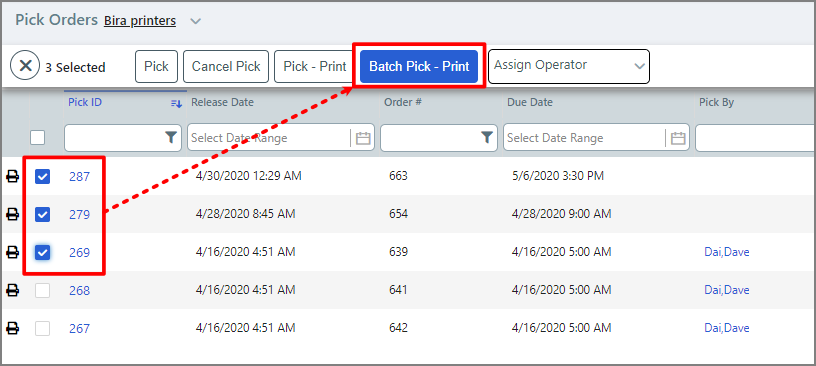The width and height of the screenshot is (816, 366).
Task: Click printer icon for pick 268
Action: coord(12,290)
